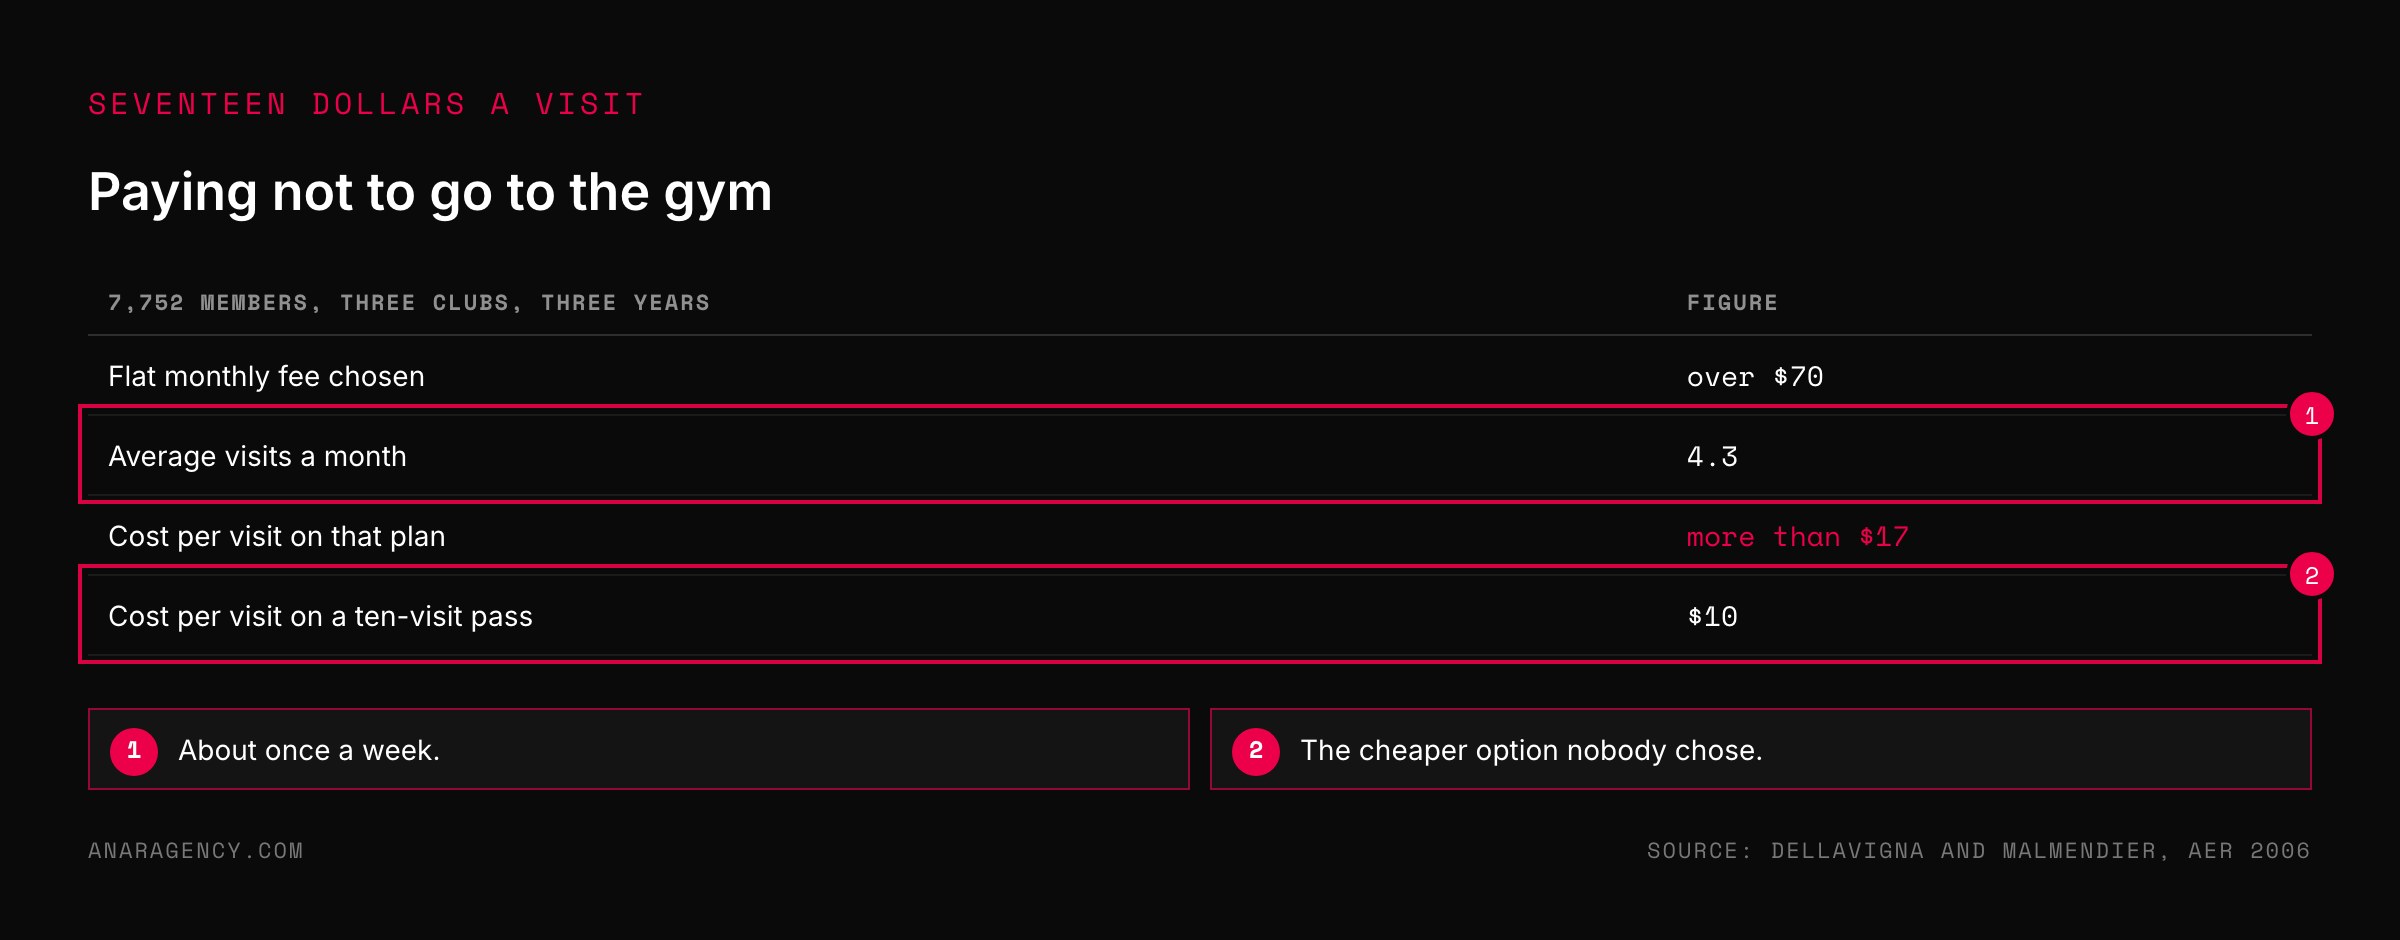2400x940 pixels.
Task: Select badge 2 beside 'The cheaper option' note
Action: coord(1256,751)
